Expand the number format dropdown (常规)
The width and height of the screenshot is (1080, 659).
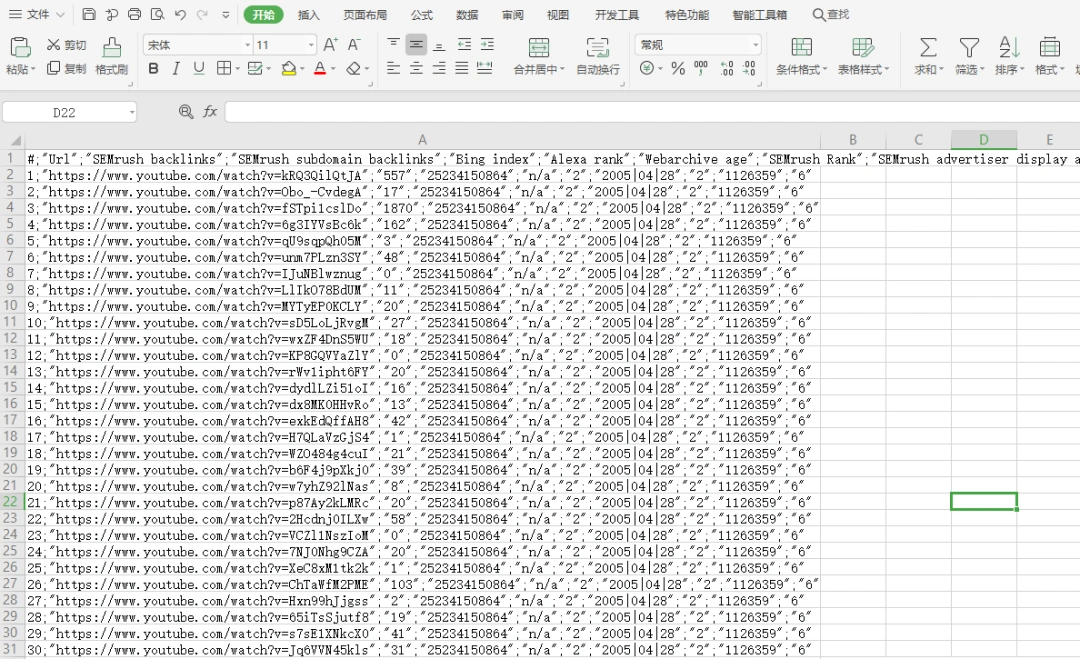(x=698, y=45)
